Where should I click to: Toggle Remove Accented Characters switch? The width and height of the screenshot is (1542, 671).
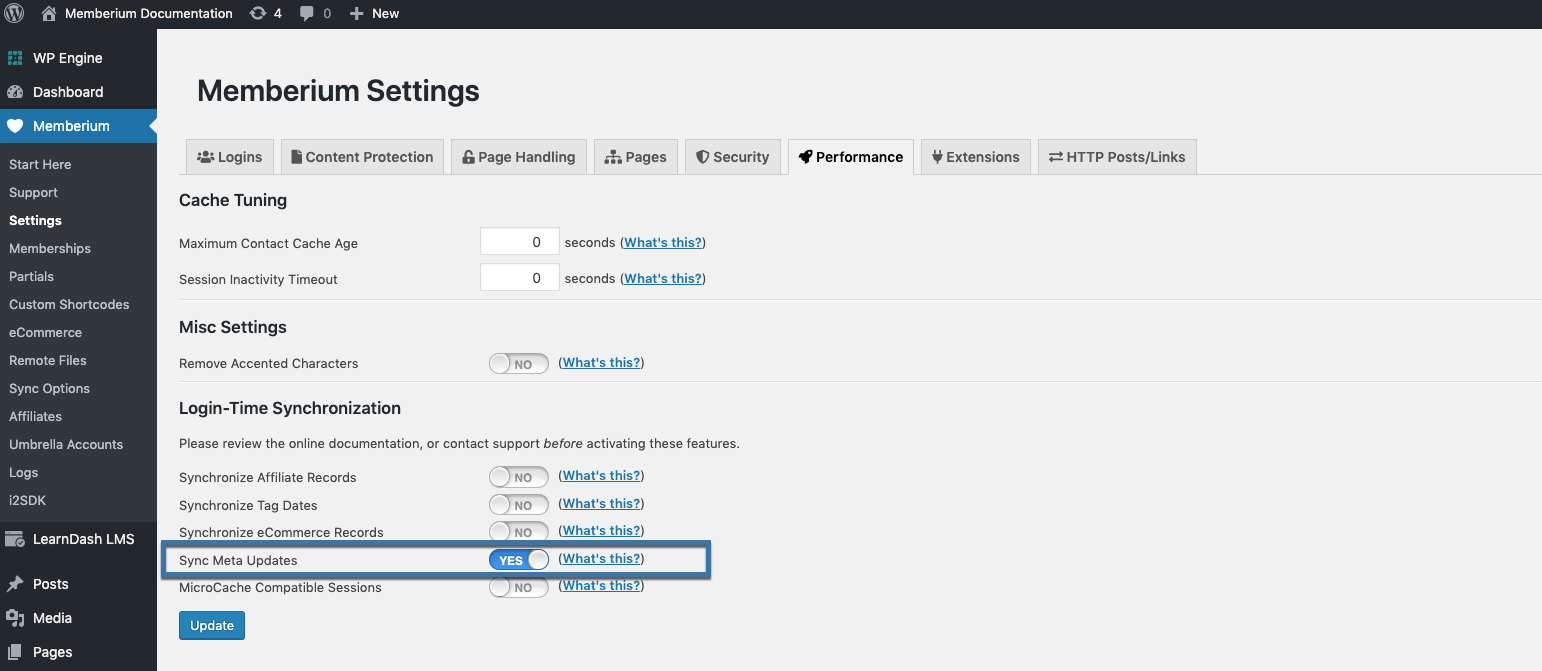pos(518,364)
